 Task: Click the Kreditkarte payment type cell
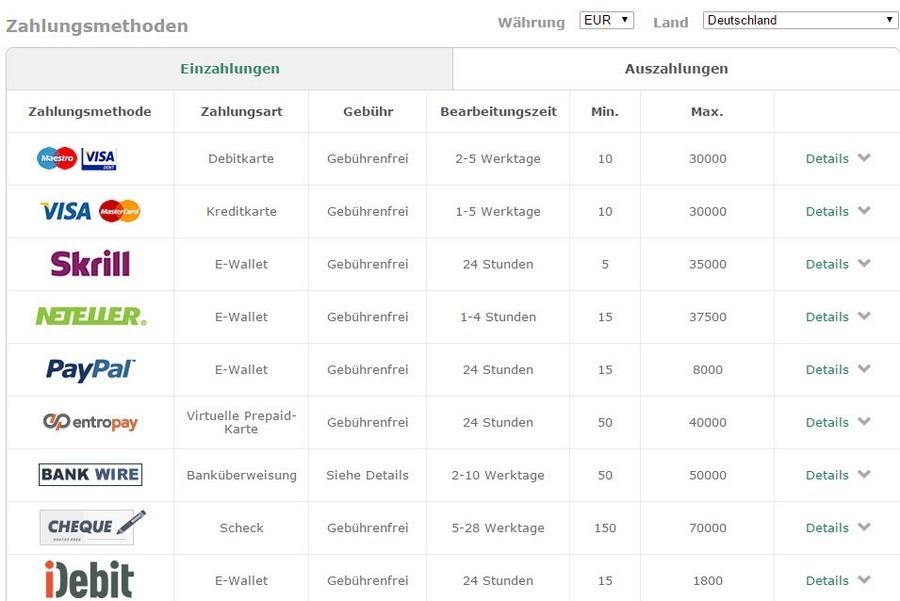coord(241,211)
